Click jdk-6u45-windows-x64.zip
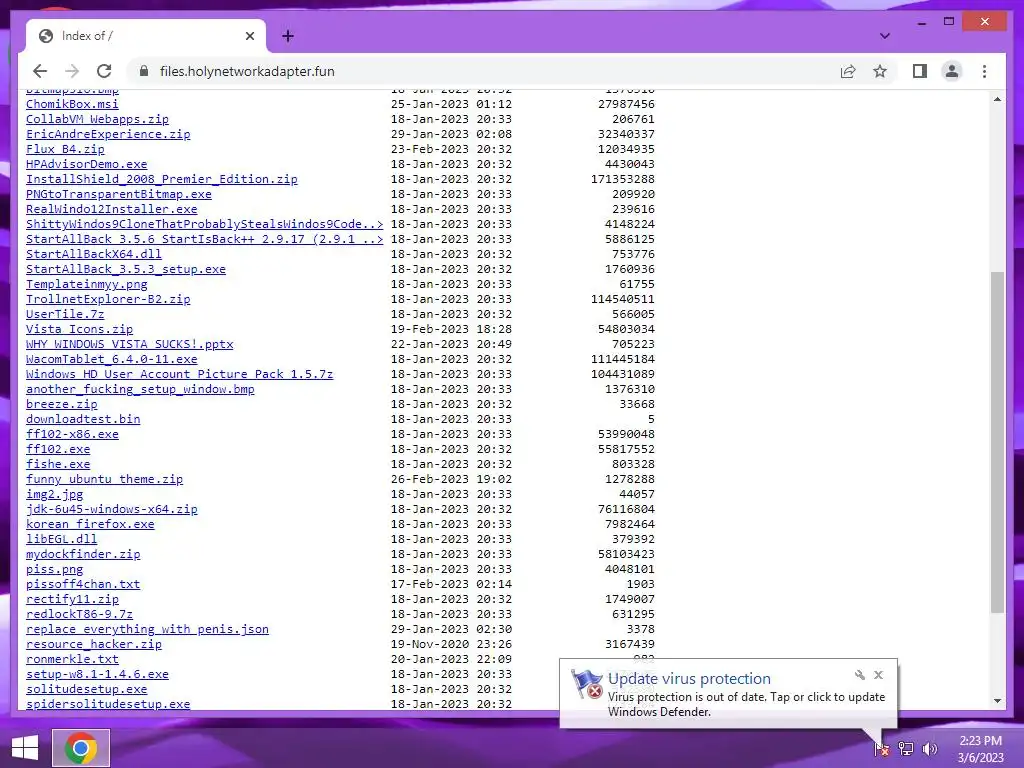1024x768 pixels. click(x=111, y=509)
